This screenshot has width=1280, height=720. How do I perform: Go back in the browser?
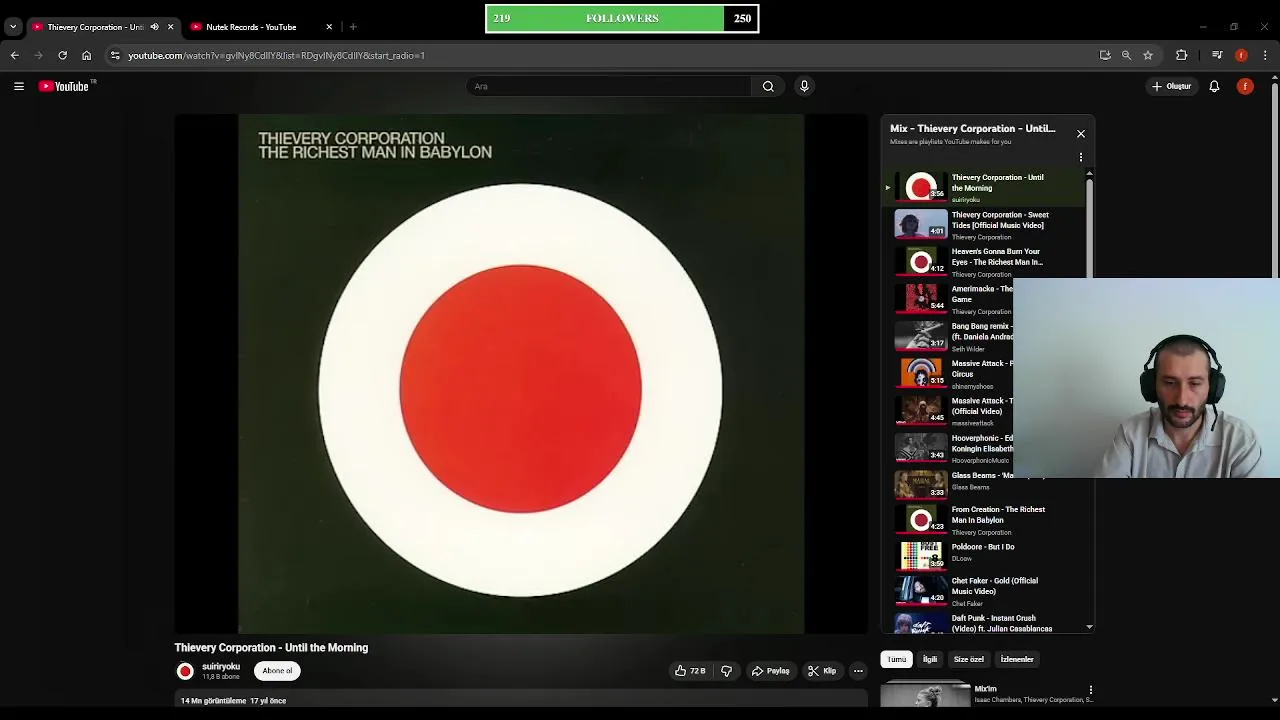pos(15,55)
